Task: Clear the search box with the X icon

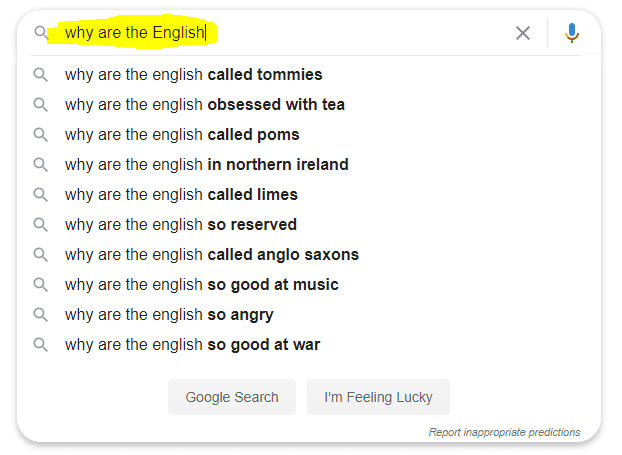Action: pyautogui.click(x=523, y=33)
